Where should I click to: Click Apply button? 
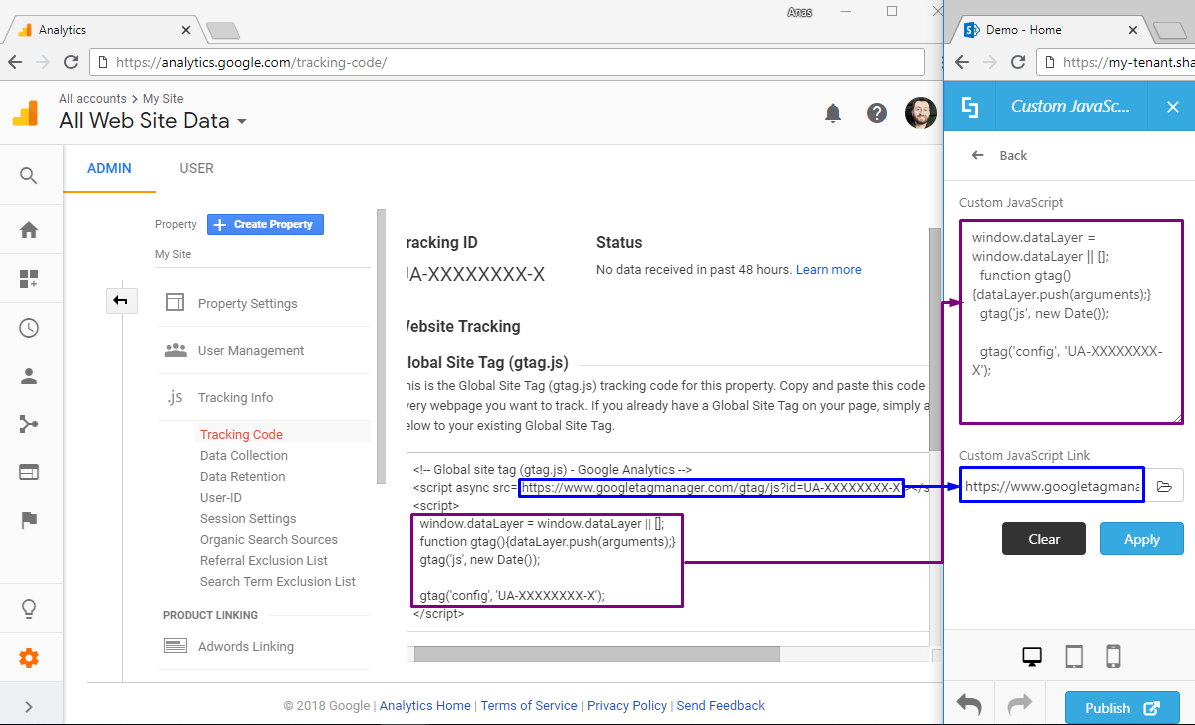pyautogui.click(x=1141, y=539)
